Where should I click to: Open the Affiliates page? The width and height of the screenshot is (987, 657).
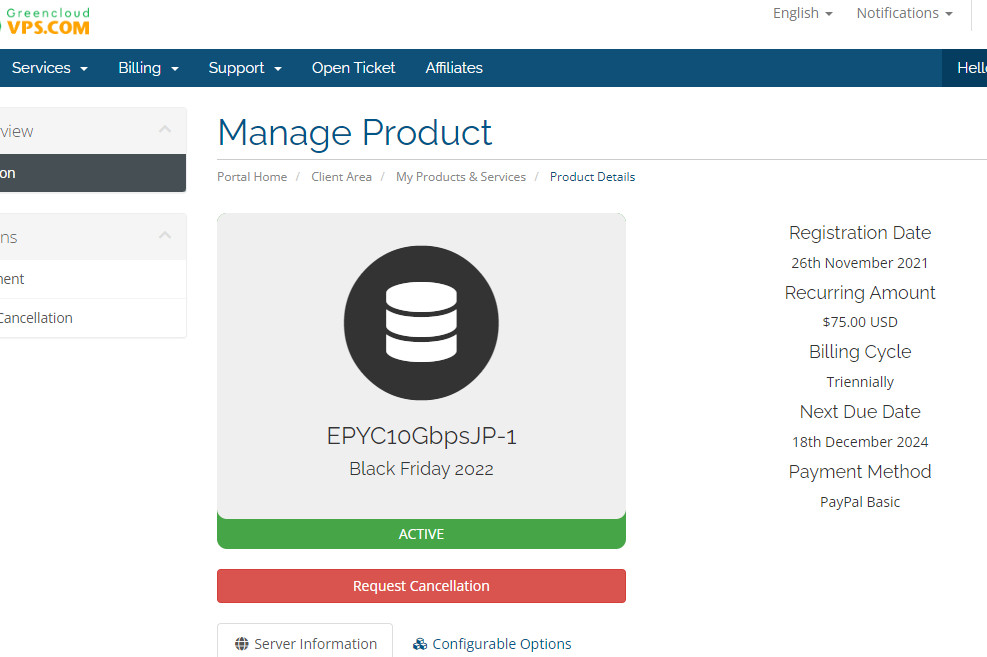click(454, 68)
